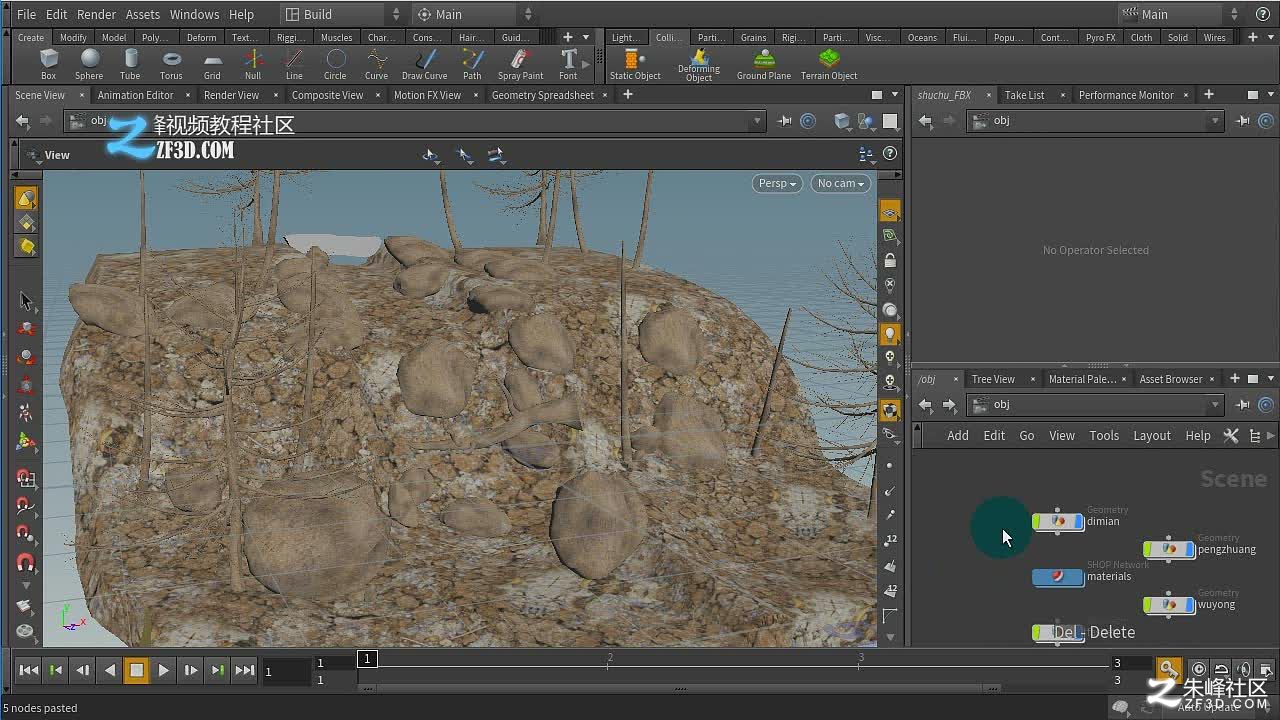Open the Main radial menu dropdown
This screenshot has width=1280, height=720.
474,14
